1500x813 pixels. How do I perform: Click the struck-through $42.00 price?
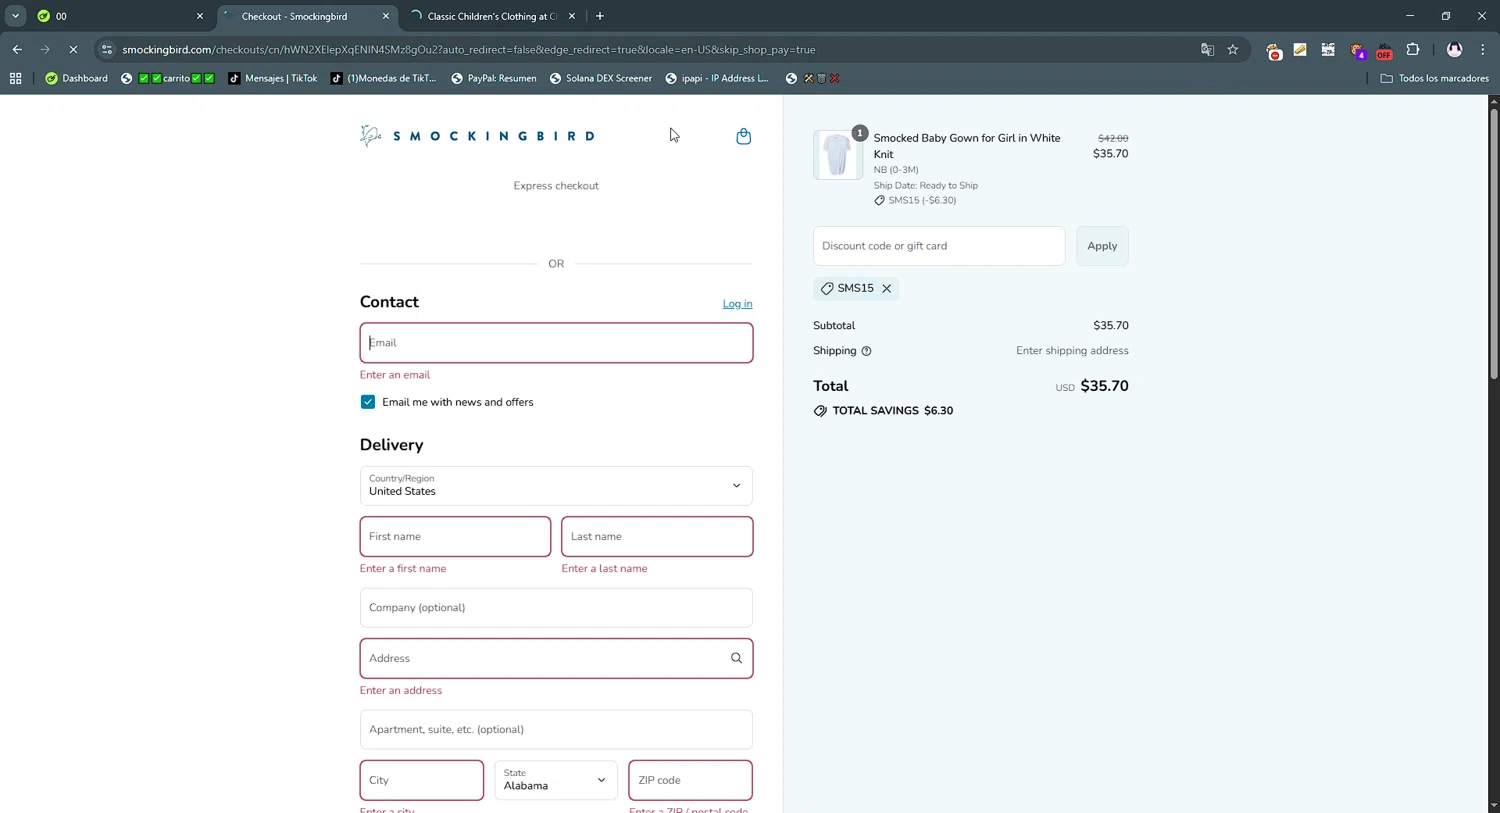(x=1113, y=139)
